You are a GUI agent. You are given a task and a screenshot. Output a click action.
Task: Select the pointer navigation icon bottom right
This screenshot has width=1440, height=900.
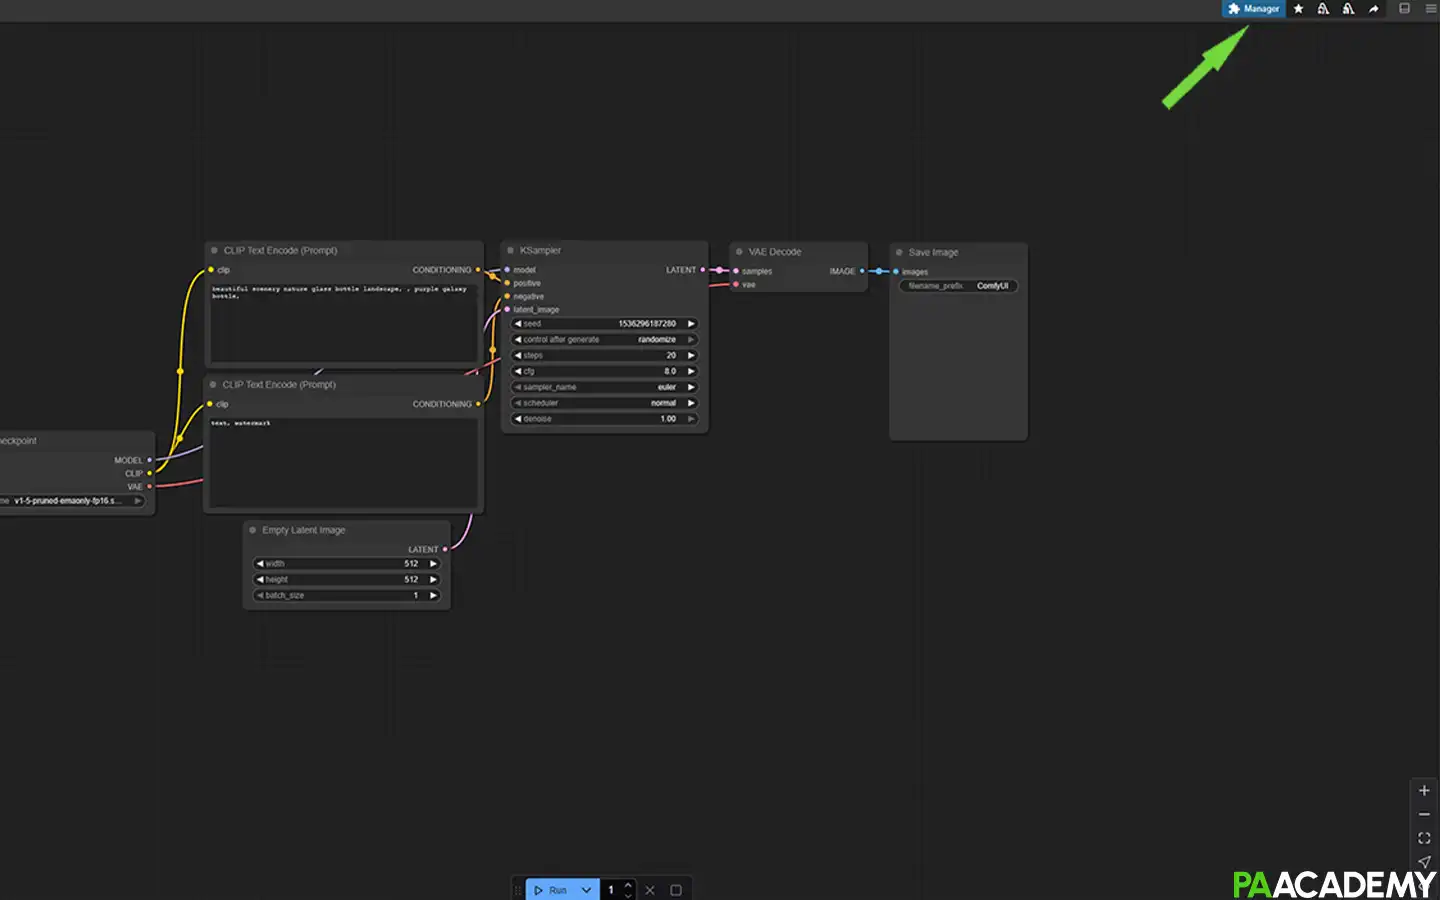point(1424,862)
